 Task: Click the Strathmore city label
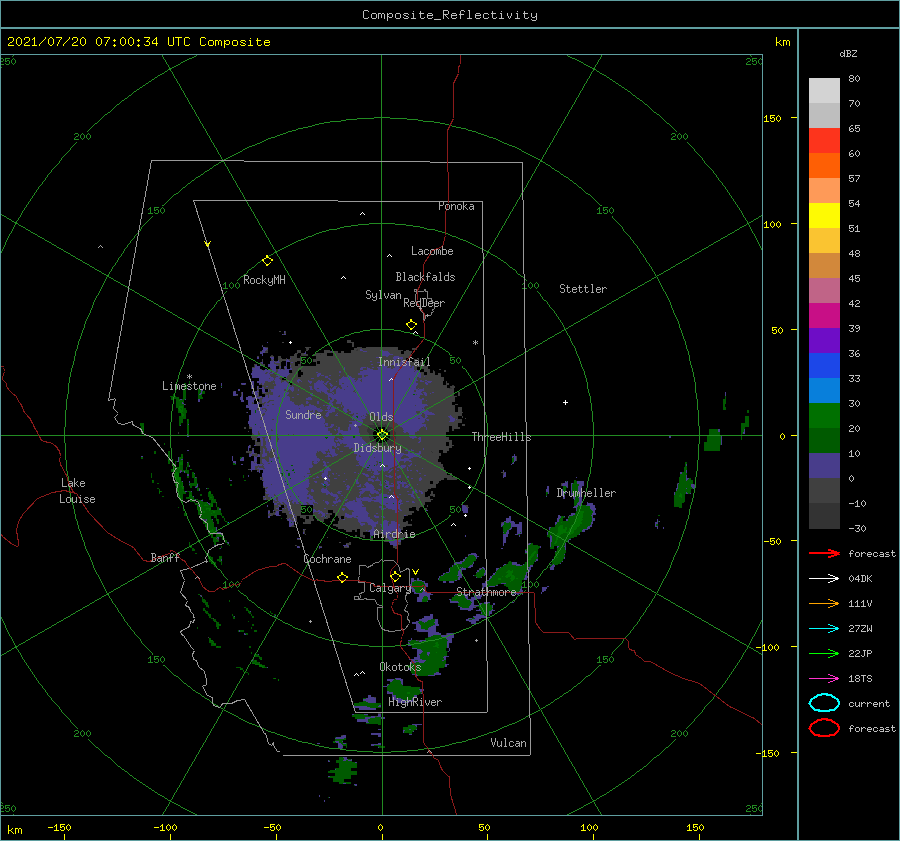click(x=486, y=592)
